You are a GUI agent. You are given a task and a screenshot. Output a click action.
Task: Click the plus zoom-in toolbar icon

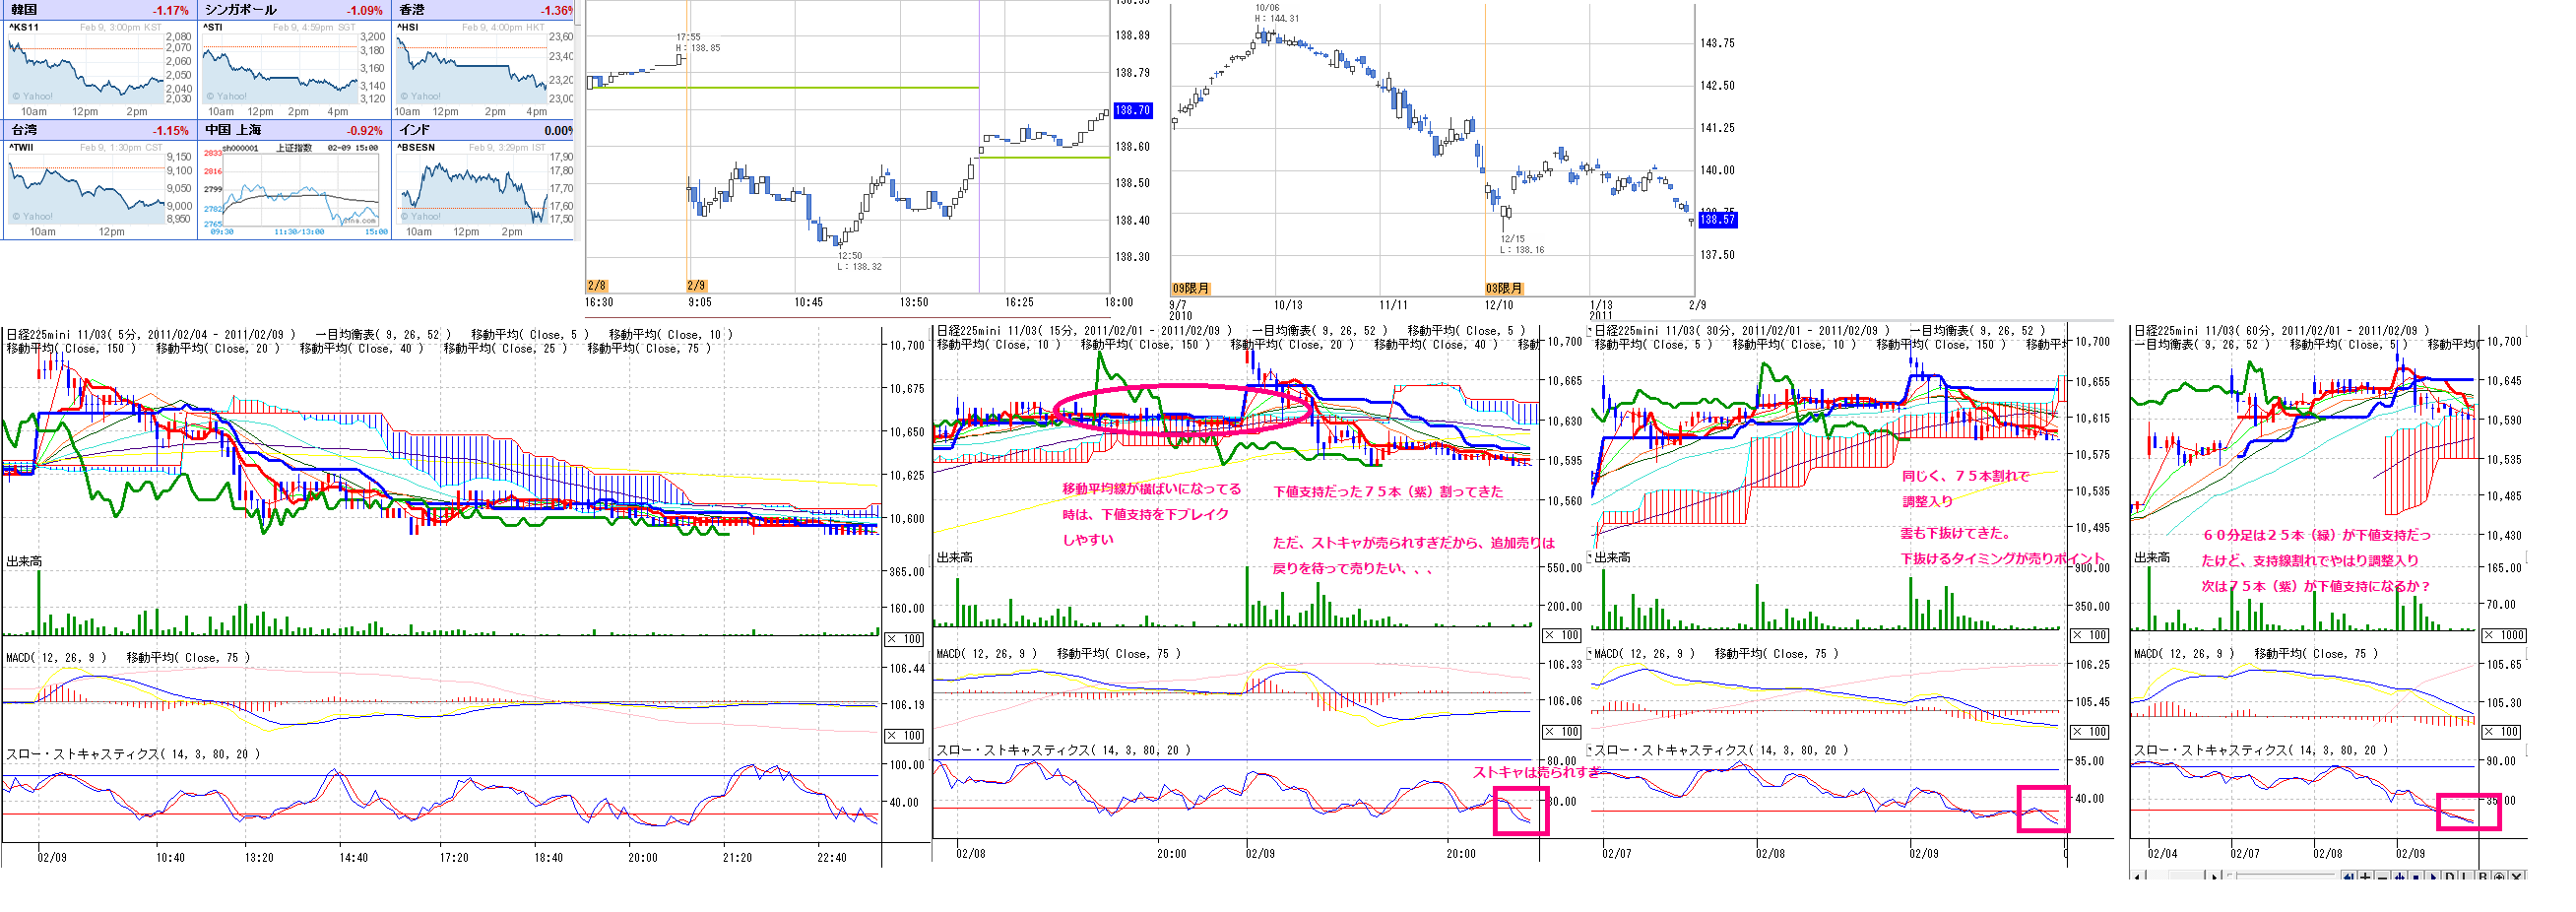(x=2366, y=876)
